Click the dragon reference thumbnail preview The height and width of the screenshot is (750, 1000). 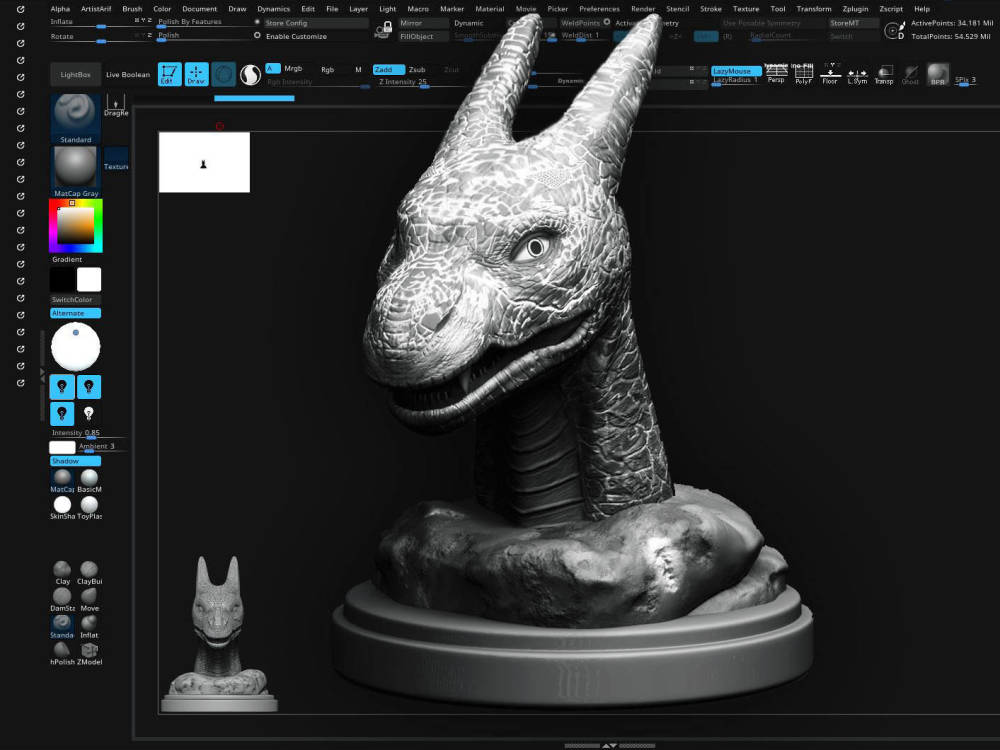tap(219, 634)
